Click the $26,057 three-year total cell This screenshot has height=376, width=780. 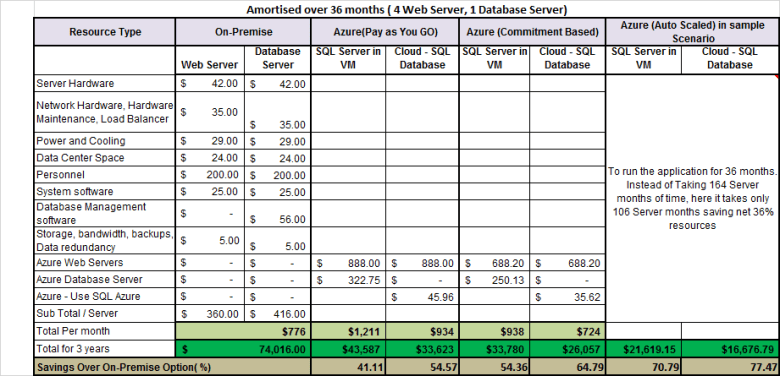click(x=568, y=349)
